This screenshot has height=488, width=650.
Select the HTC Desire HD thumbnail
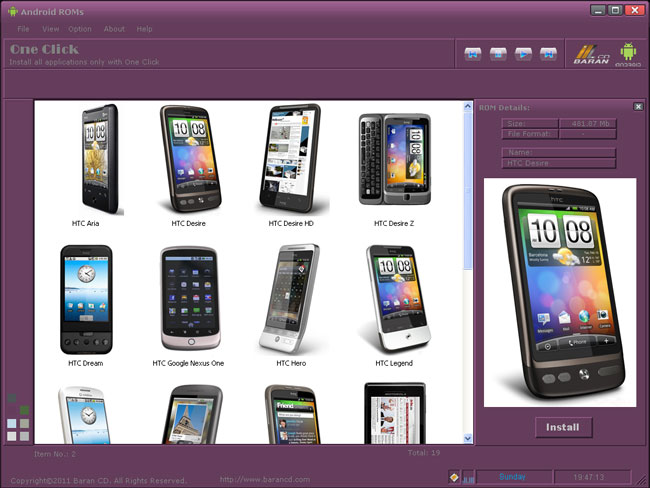click(x=291, y=158)
